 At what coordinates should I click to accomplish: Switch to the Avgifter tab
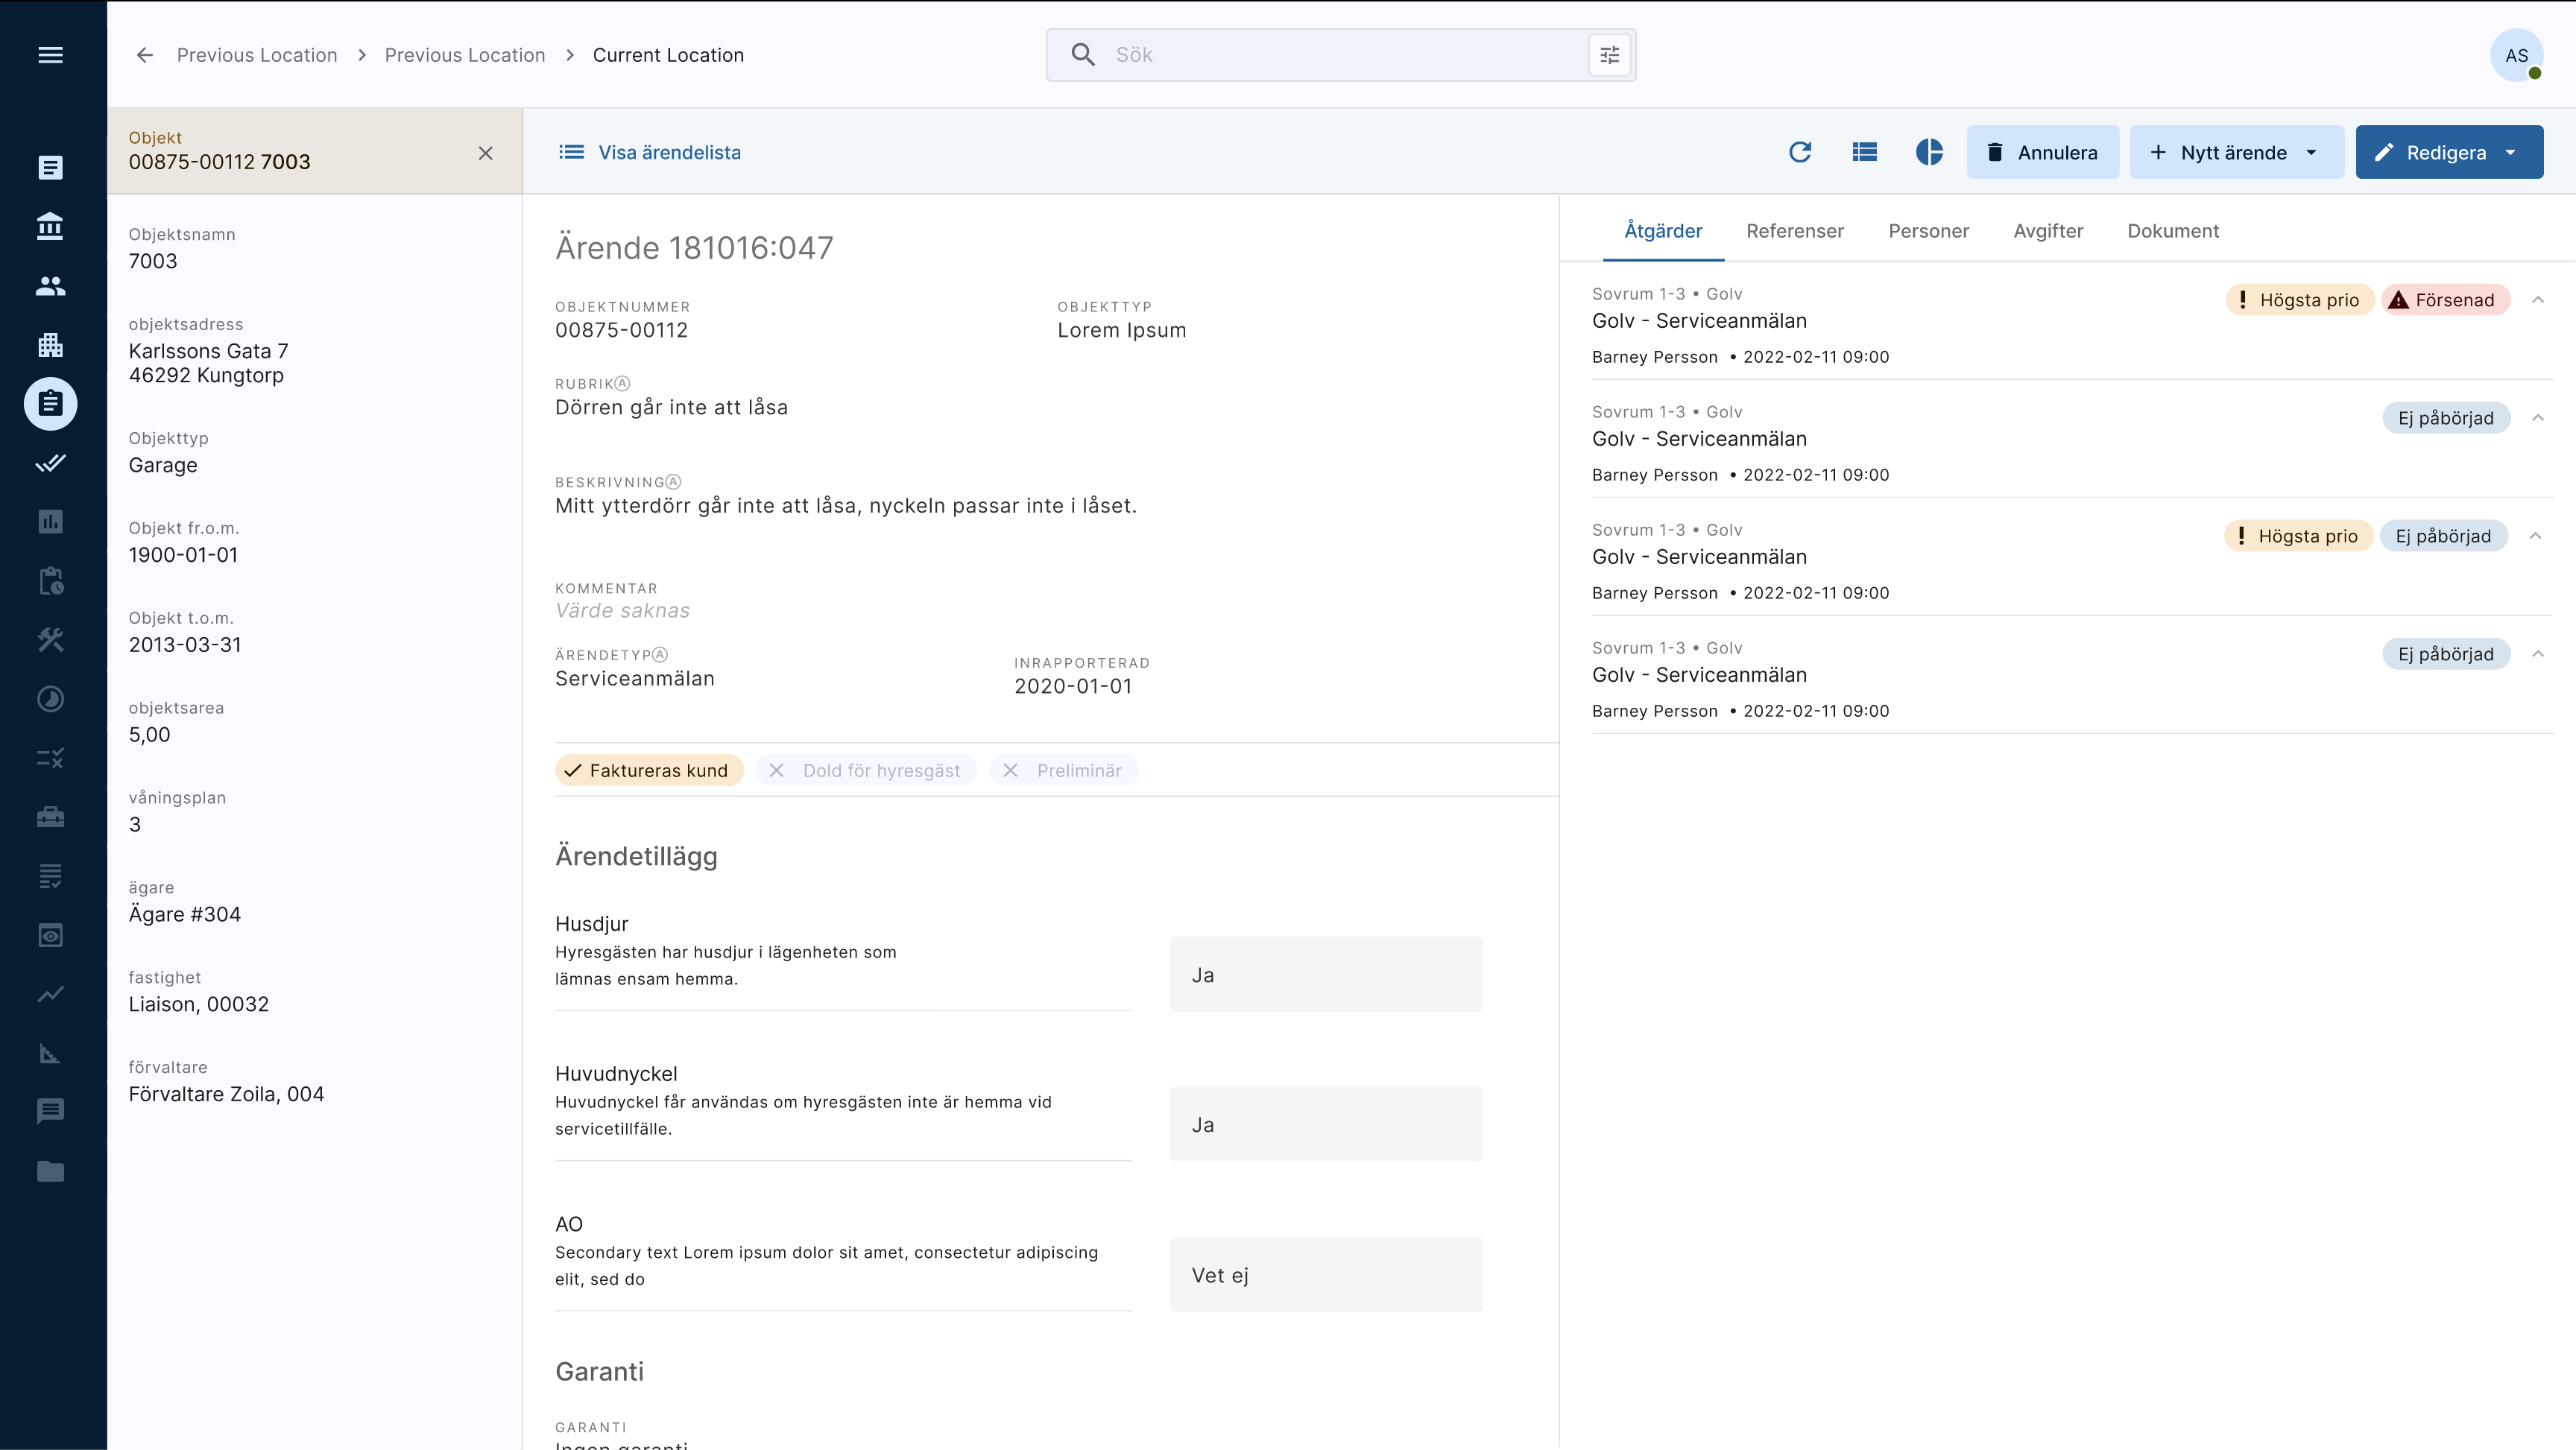click(x=2048, y=231)
